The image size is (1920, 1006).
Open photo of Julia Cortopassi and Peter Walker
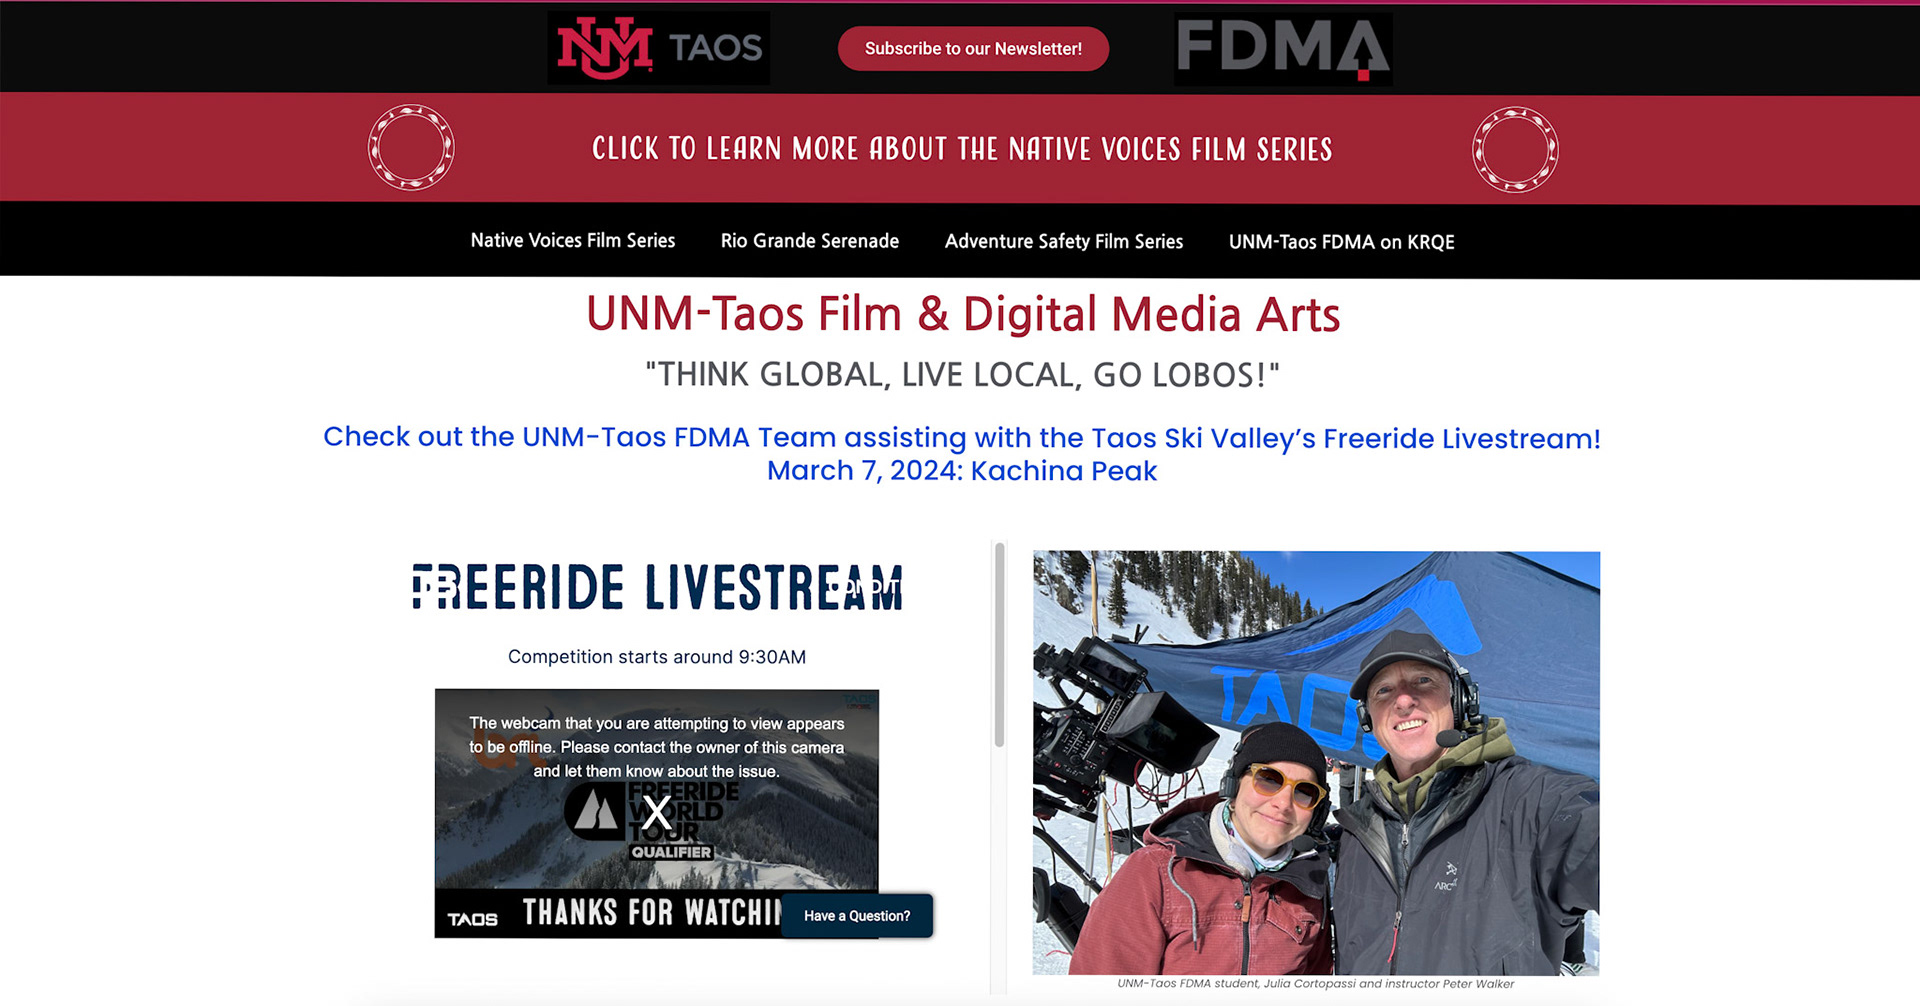tap(1316, 763)
